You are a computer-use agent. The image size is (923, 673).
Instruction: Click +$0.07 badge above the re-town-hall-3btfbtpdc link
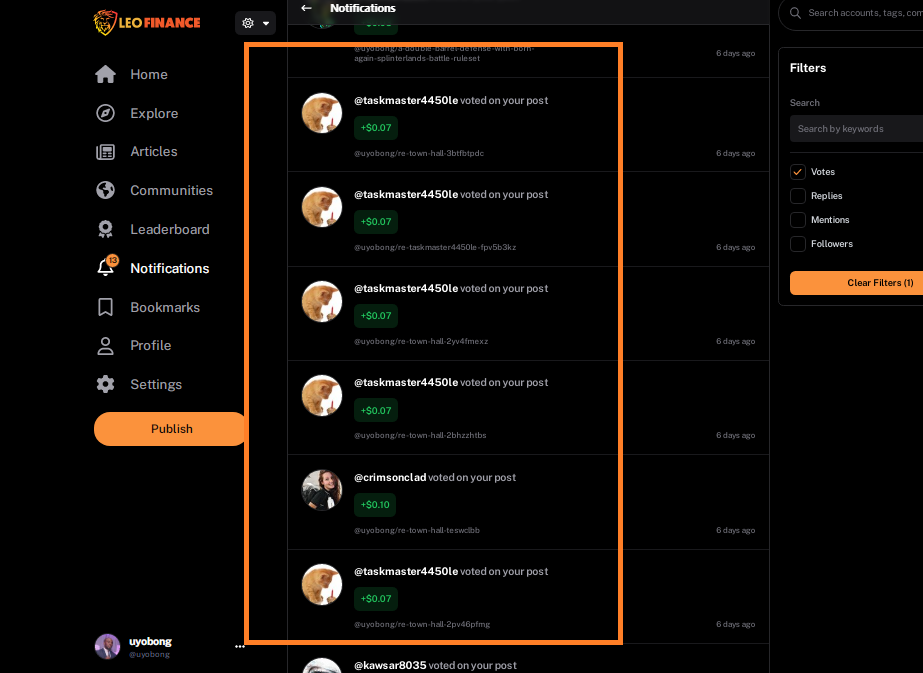point(376,128)
